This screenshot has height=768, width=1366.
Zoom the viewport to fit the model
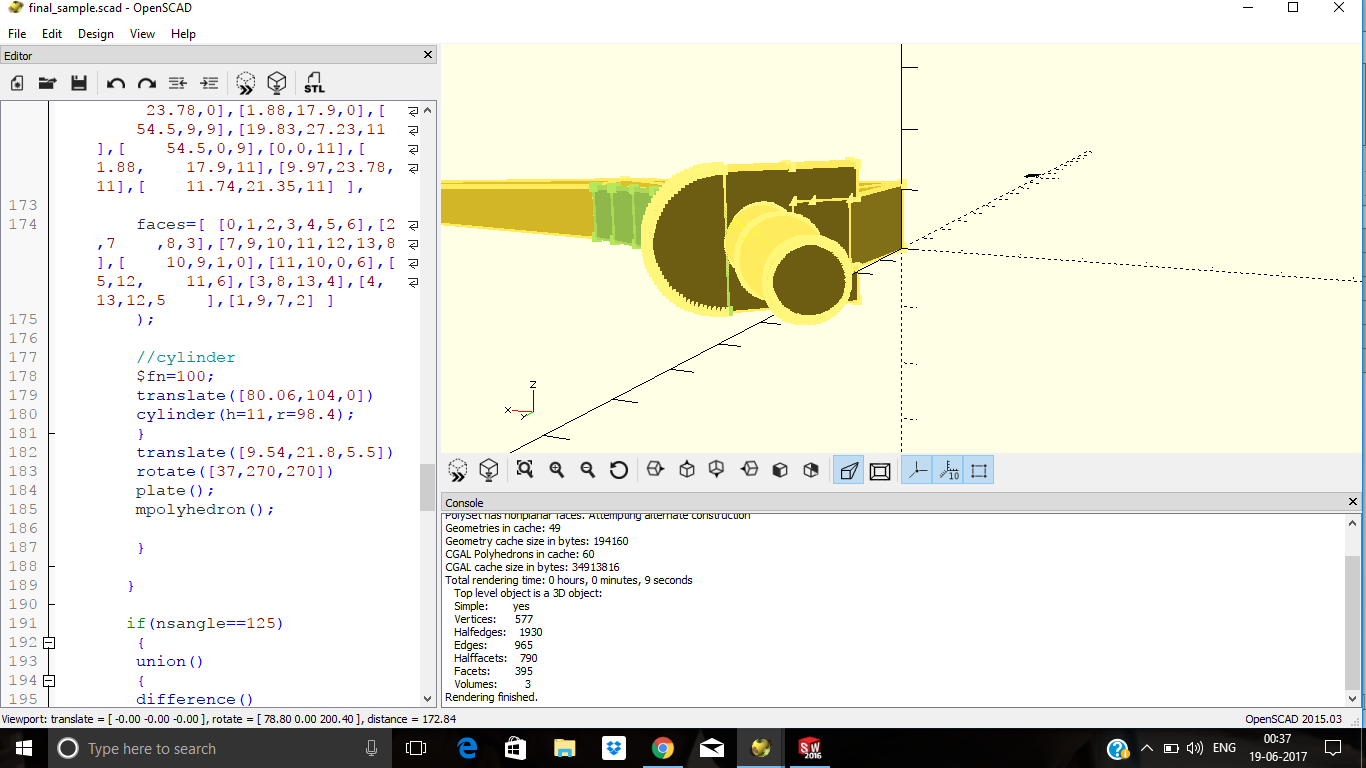[x=524, y=469]
